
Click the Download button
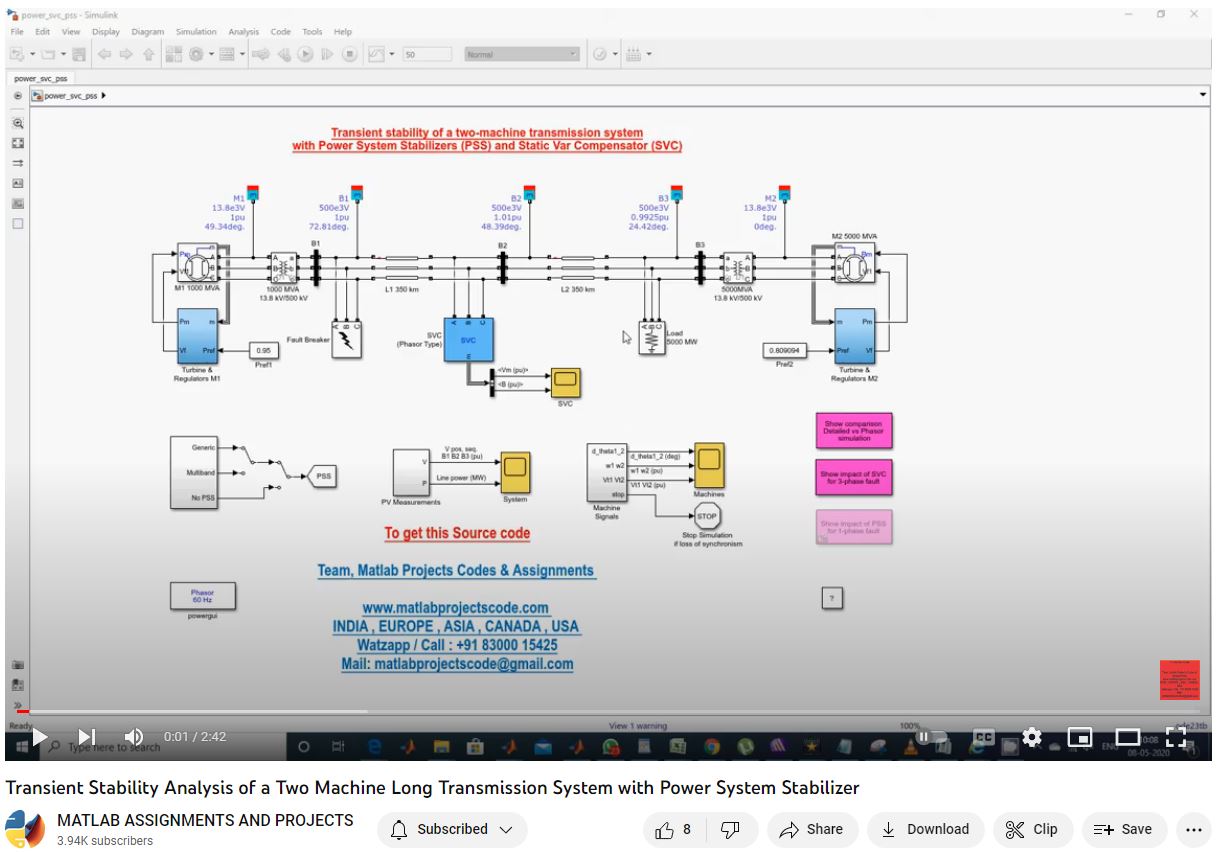click(926, 829)
